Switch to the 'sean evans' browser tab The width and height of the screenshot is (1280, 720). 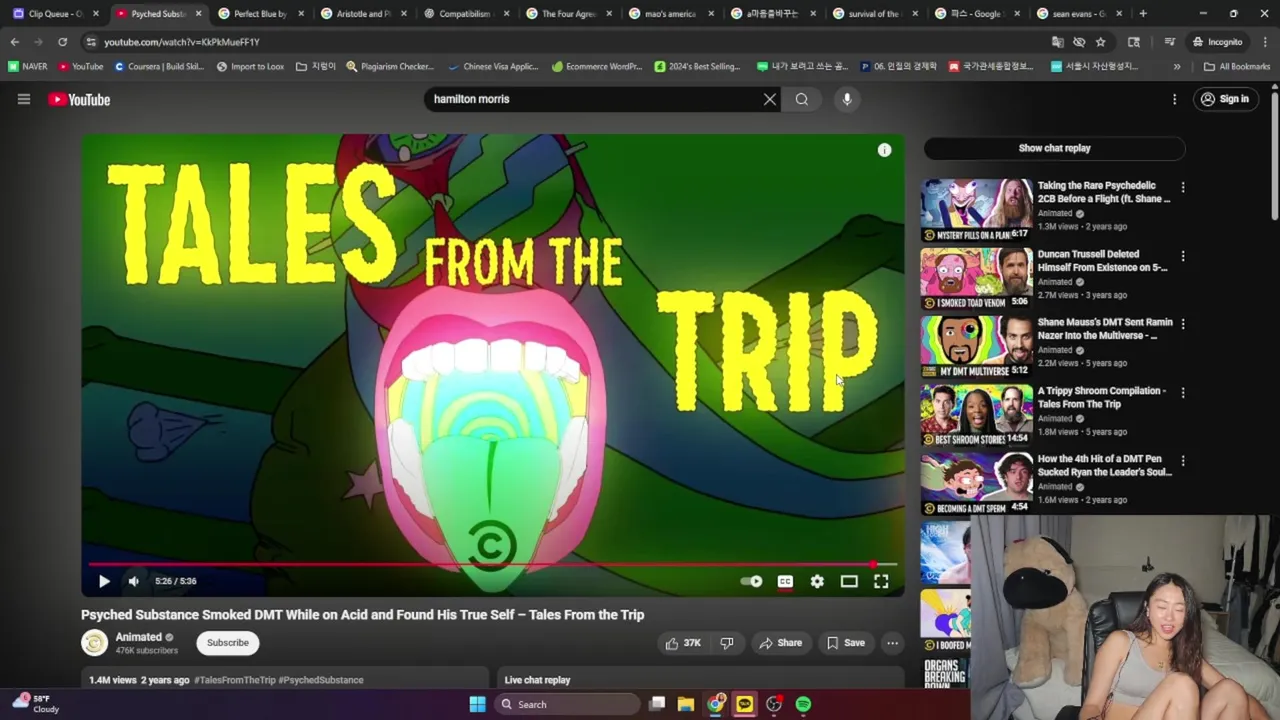[1078, 14]
